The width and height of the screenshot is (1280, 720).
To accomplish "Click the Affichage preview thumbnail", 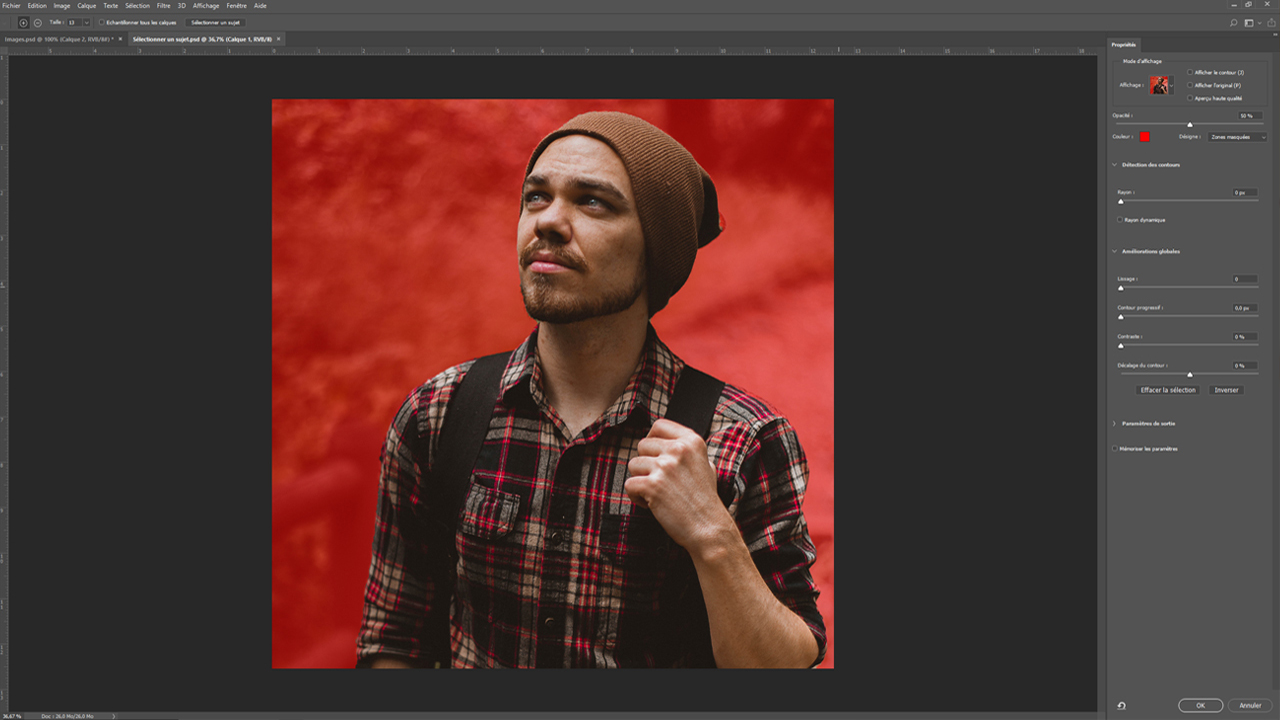I will click(1159, 85).
